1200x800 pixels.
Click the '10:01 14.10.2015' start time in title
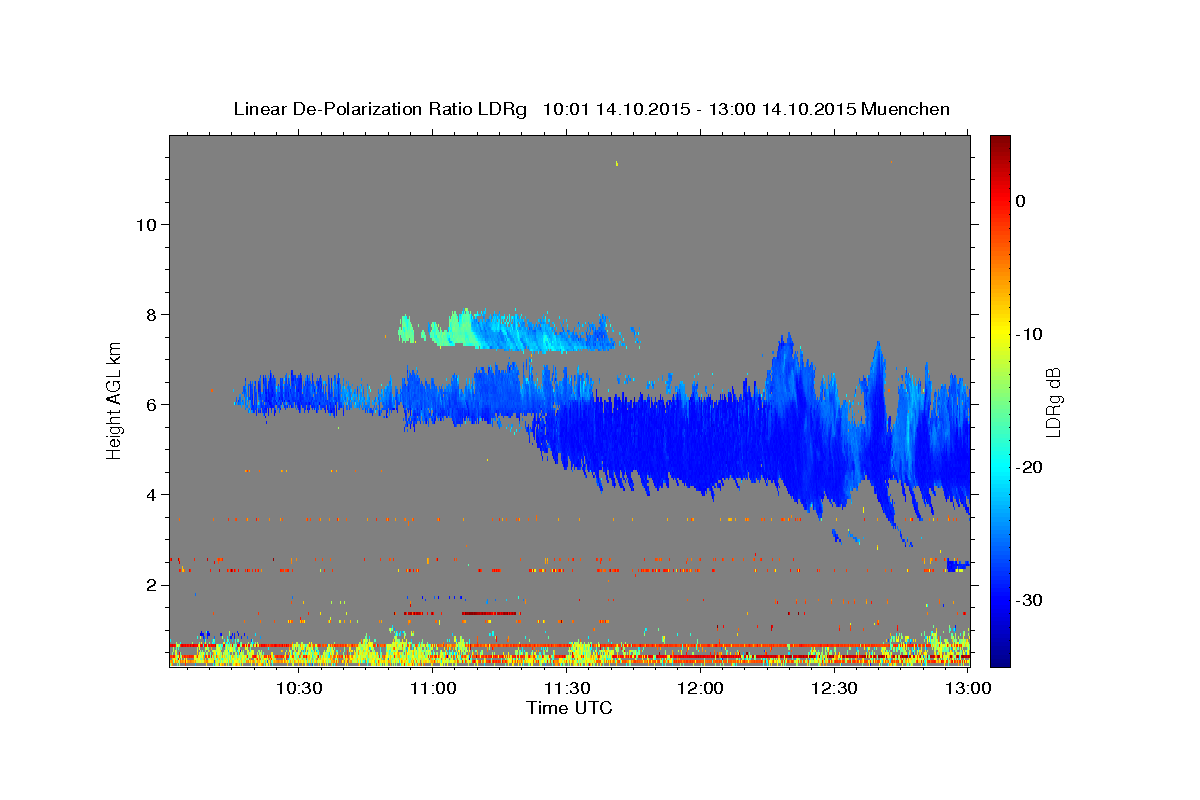(x=615, y=109)
